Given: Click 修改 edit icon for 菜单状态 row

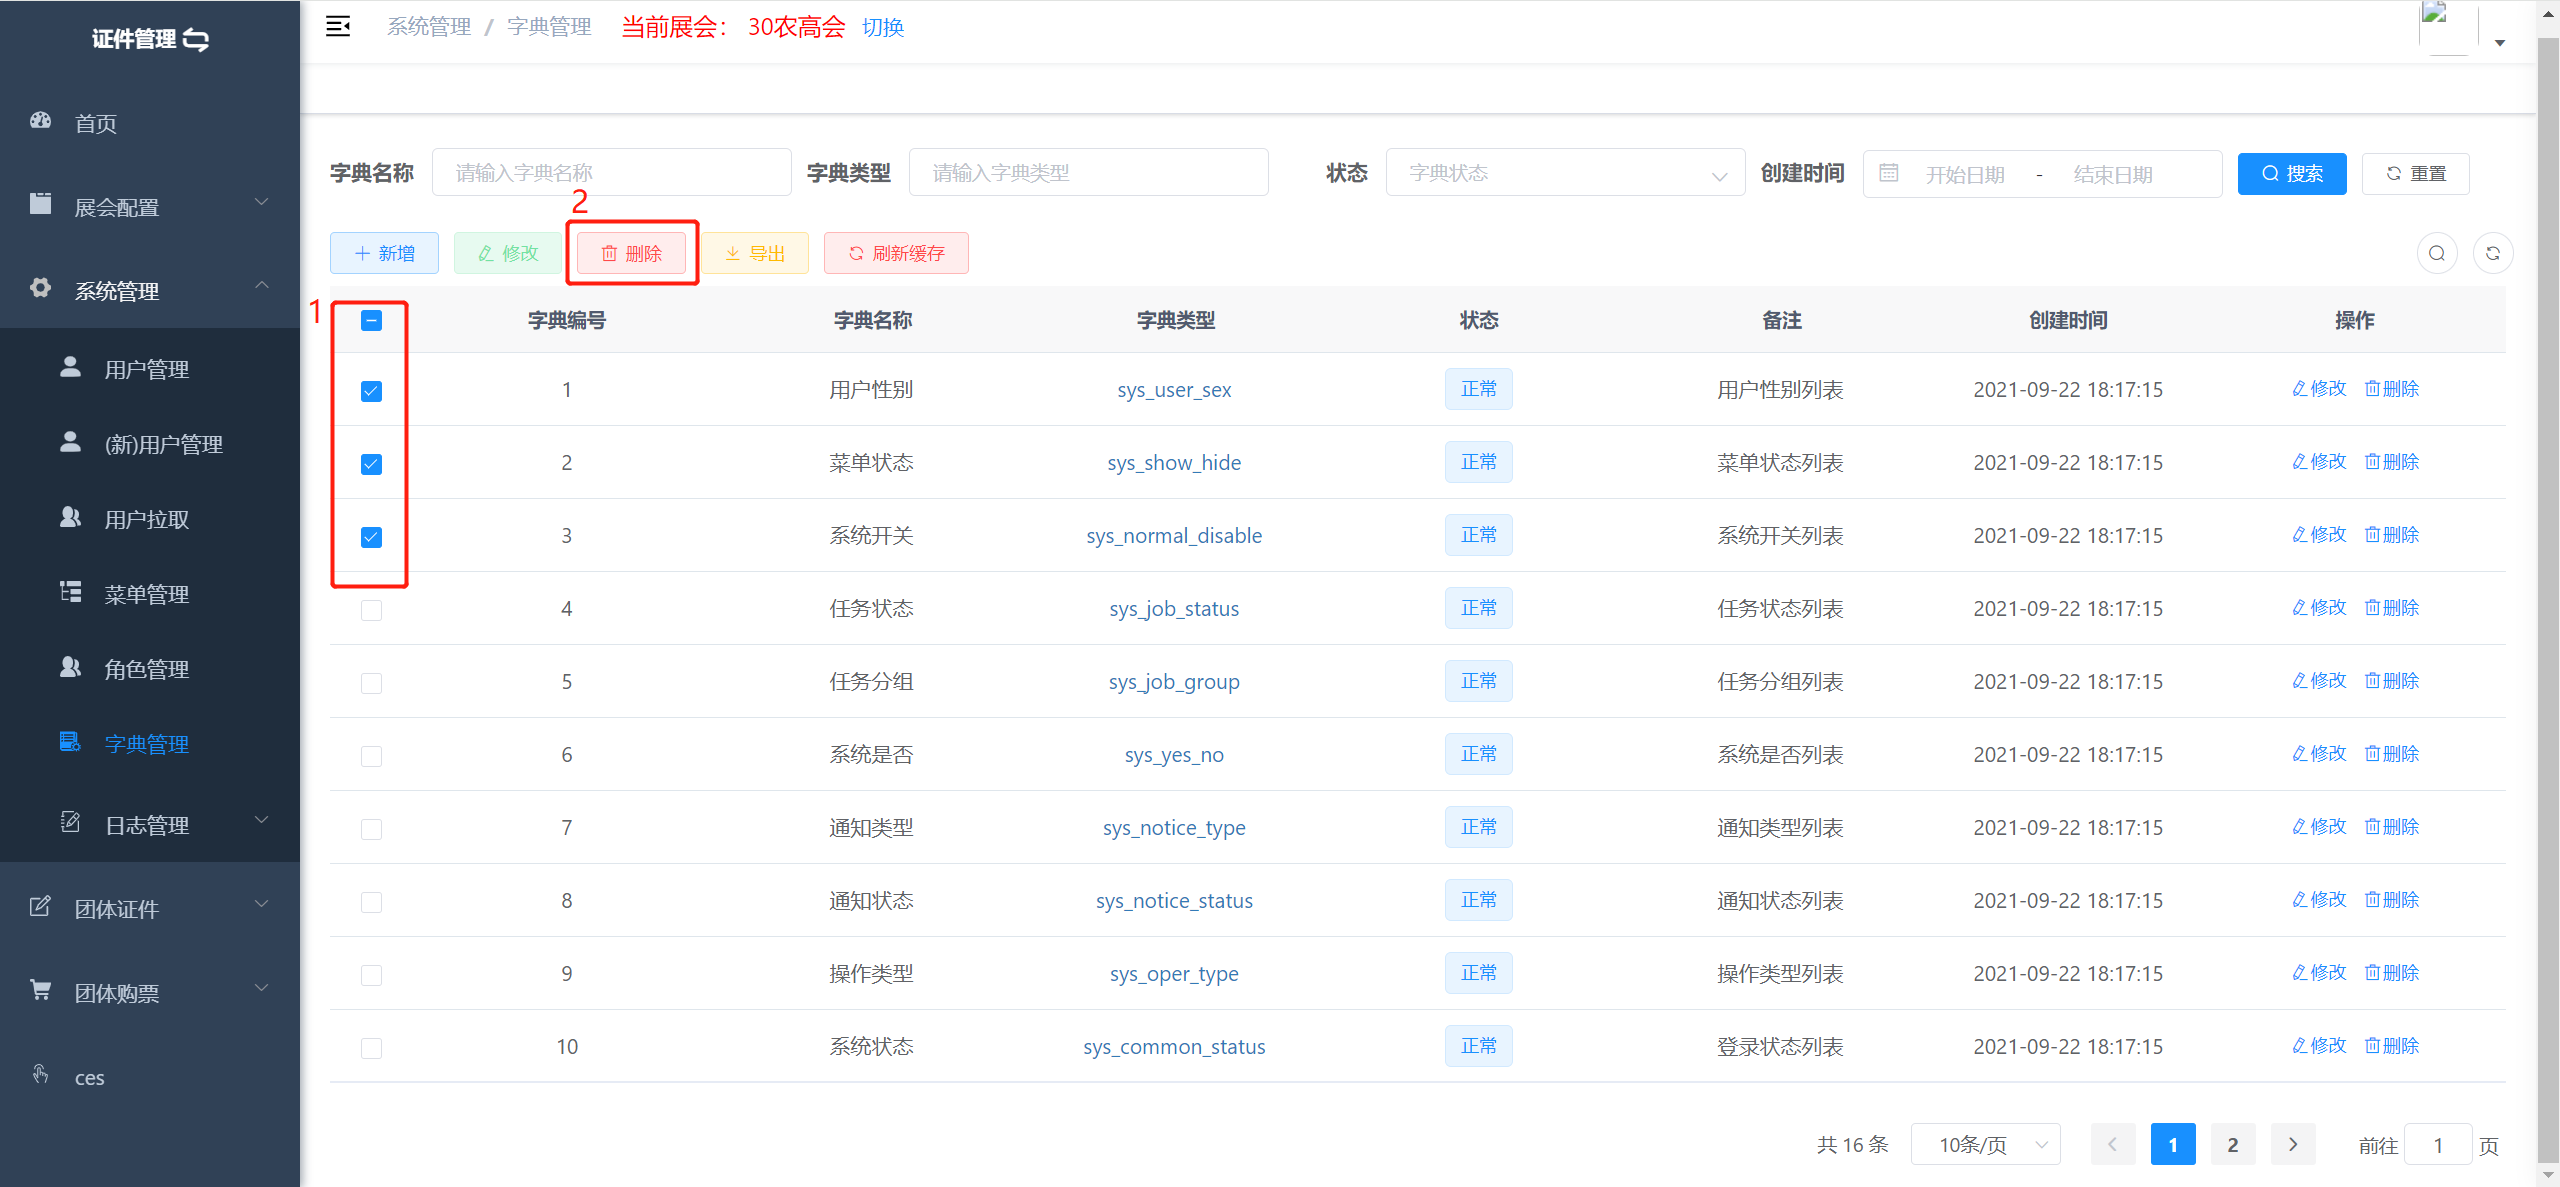Looking at the screenshot, I should point(2298,462).
